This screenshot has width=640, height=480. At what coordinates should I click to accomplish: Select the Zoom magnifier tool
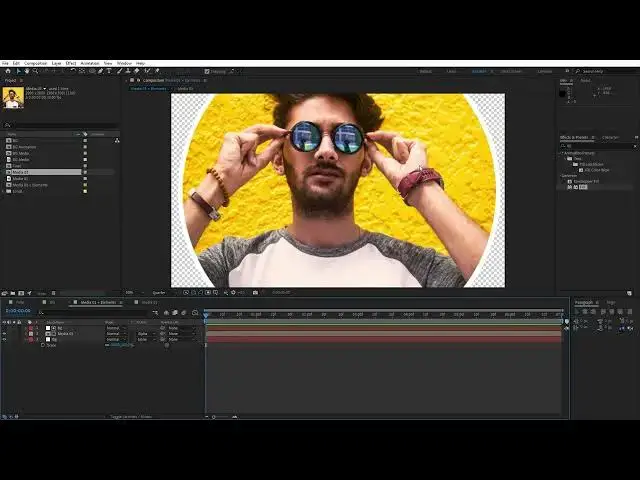(x=33, y=71)
